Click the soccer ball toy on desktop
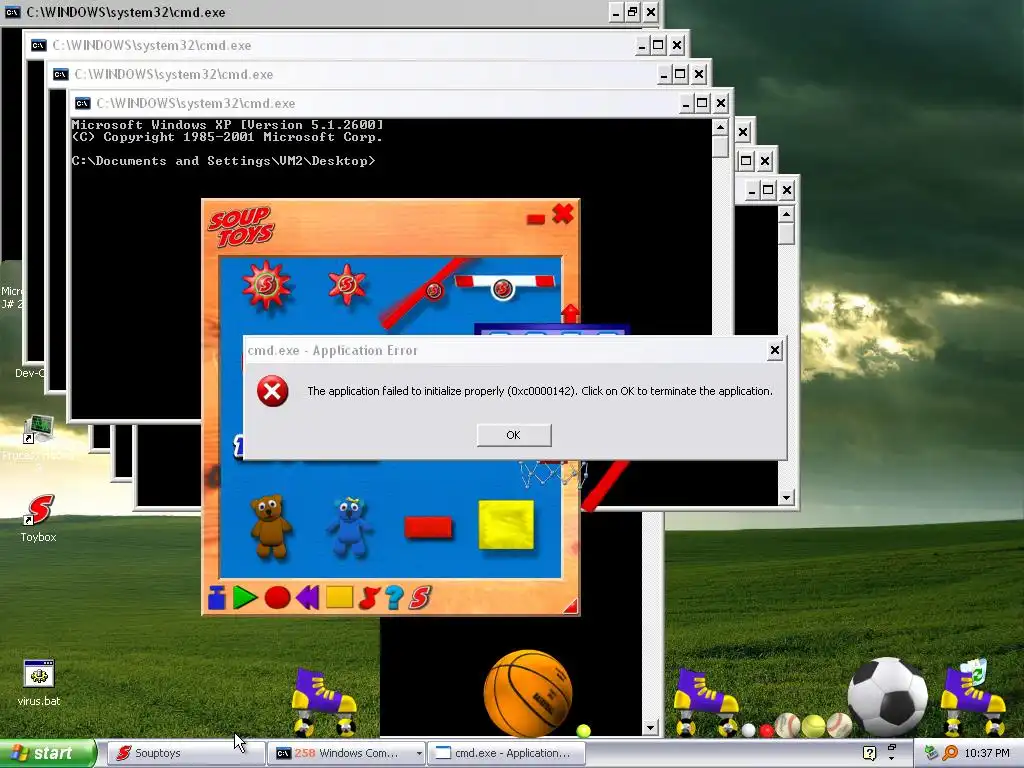Viewport: 1024px width, 768px height. tap(888, 697)
